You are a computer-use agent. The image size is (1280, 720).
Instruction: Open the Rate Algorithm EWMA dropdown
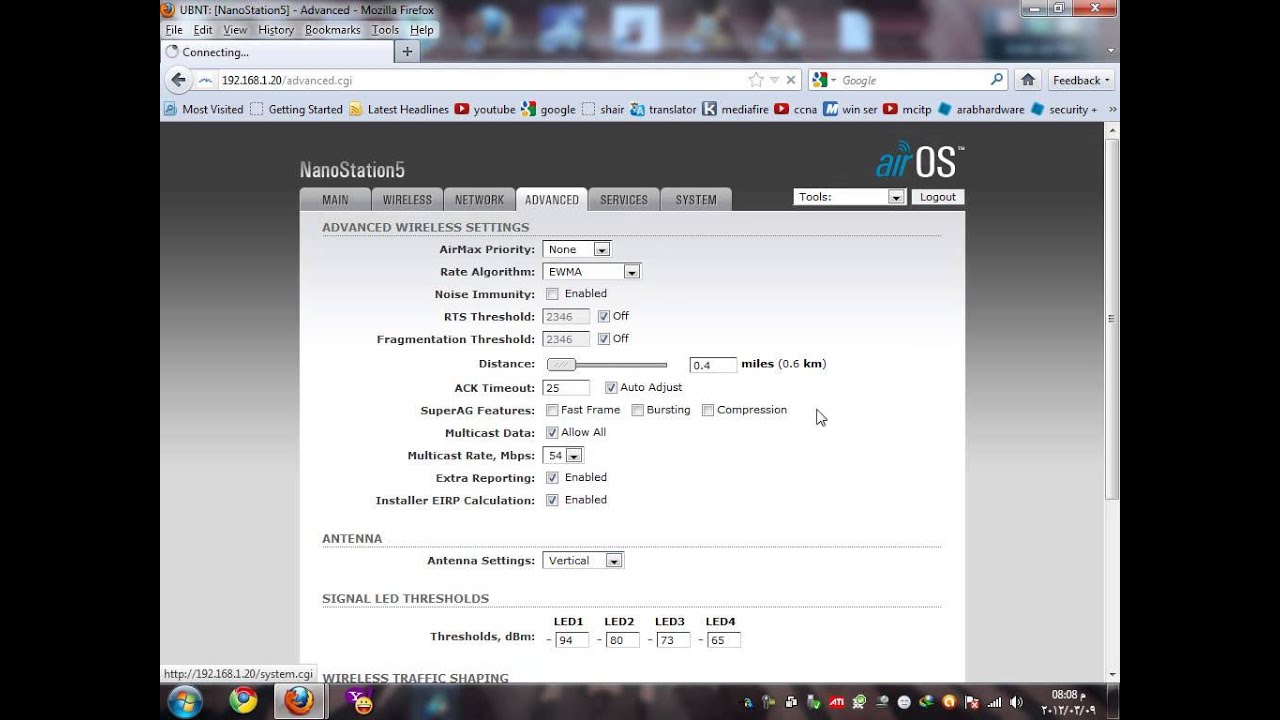[591, 271]
